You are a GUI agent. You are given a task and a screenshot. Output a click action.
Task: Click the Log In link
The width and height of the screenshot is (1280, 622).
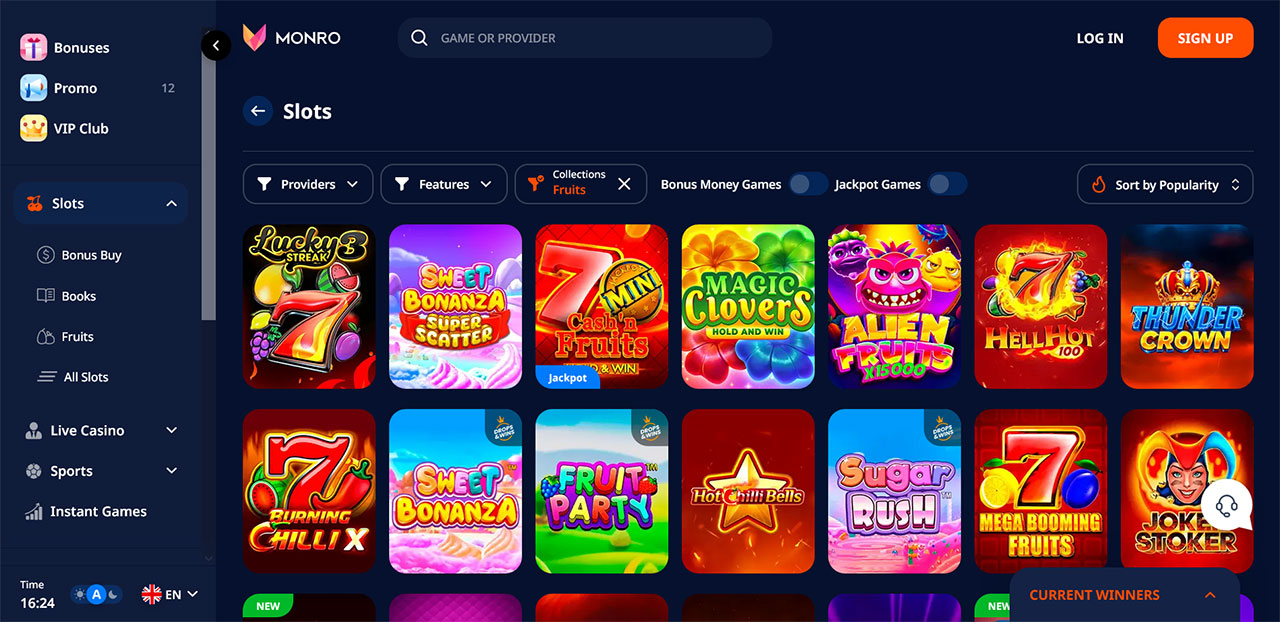click(x=1100, y=38)
